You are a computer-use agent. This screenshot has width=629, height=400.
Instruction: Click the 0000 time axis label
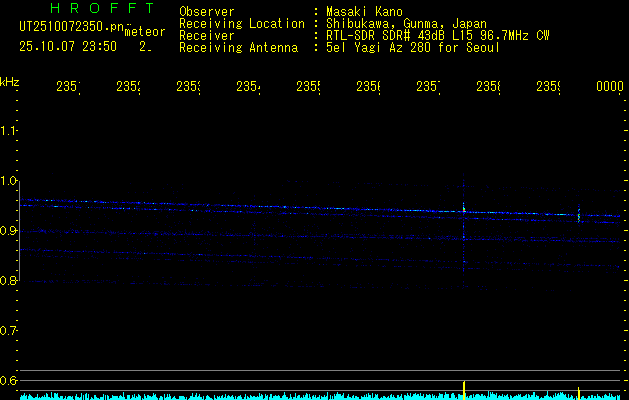[609, 87]
